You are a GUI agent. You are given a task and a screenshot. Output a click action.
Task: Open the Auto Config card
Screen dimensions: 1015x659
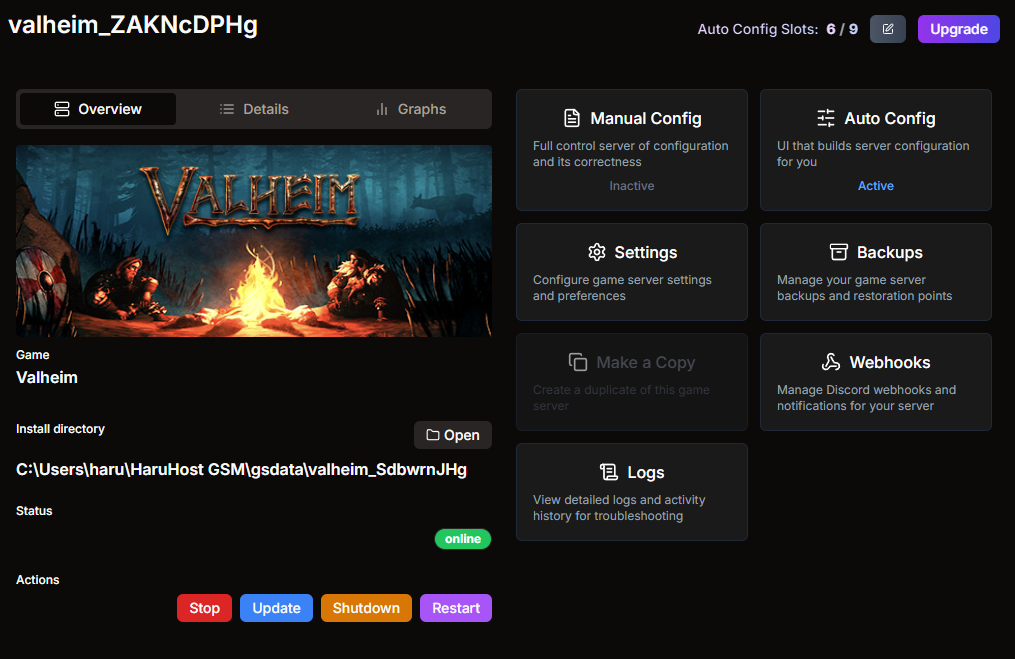pyautogui.click(x=876, y=150)
